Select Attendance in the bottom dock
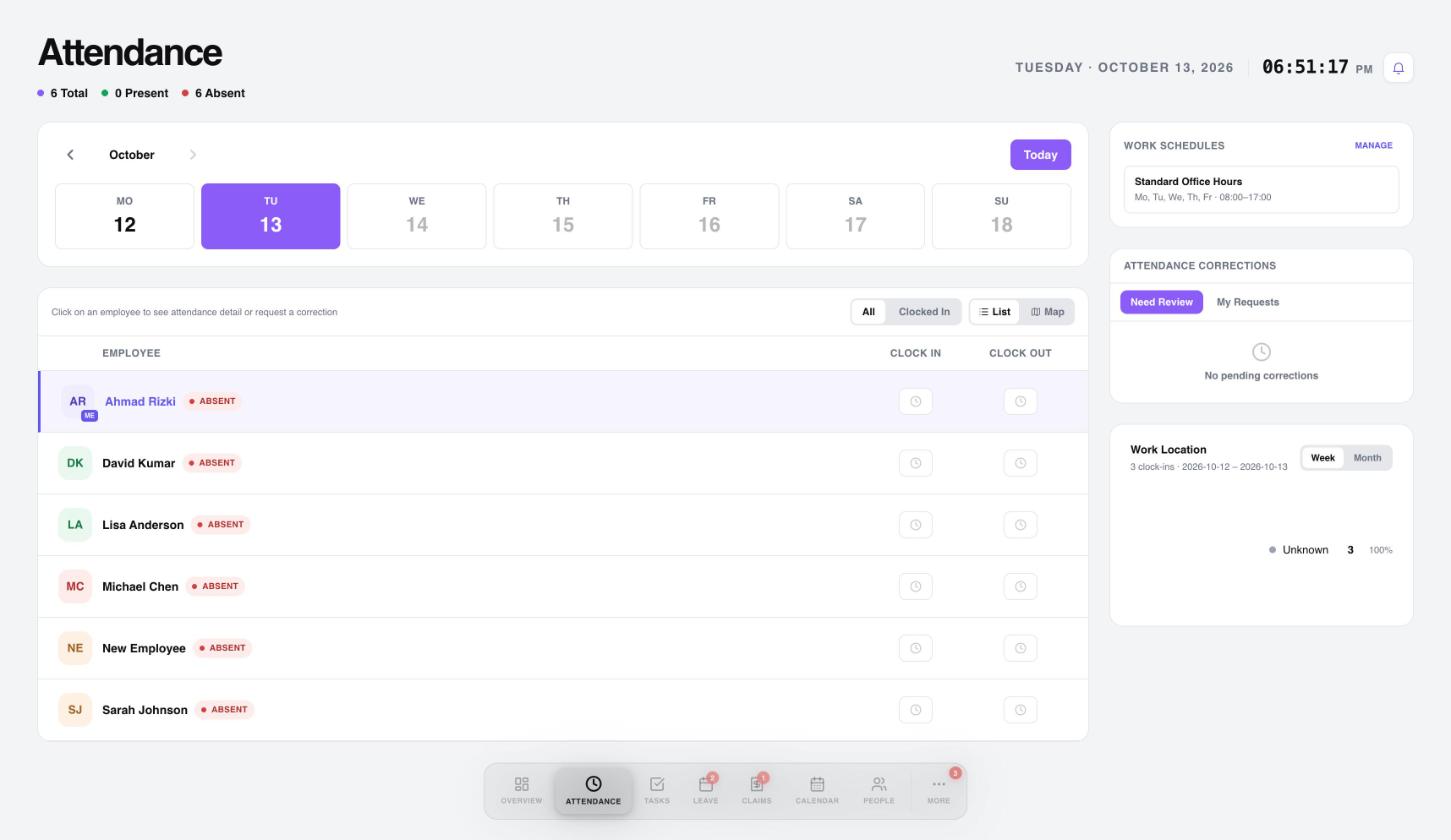The image size is (1451, 840). pyautogui.click(x=593, y=791)
